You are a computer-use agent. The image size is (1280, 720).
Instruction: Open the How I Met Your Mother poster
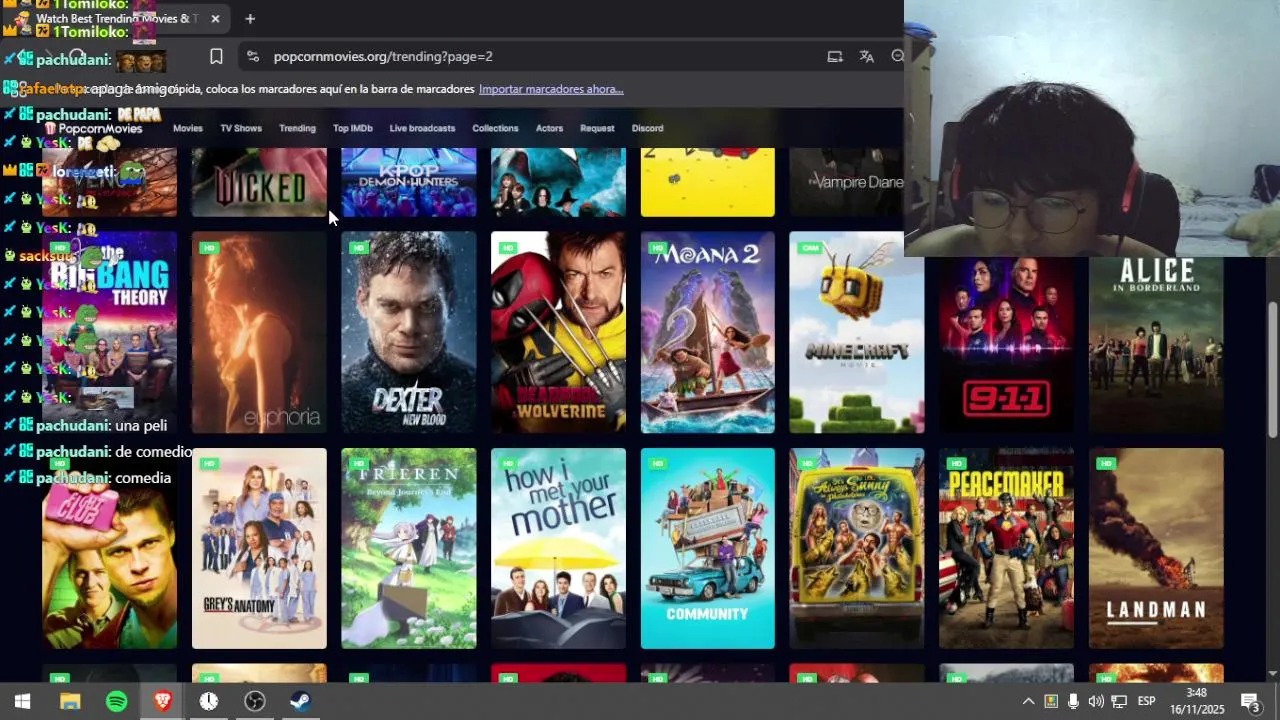point(558,548)
